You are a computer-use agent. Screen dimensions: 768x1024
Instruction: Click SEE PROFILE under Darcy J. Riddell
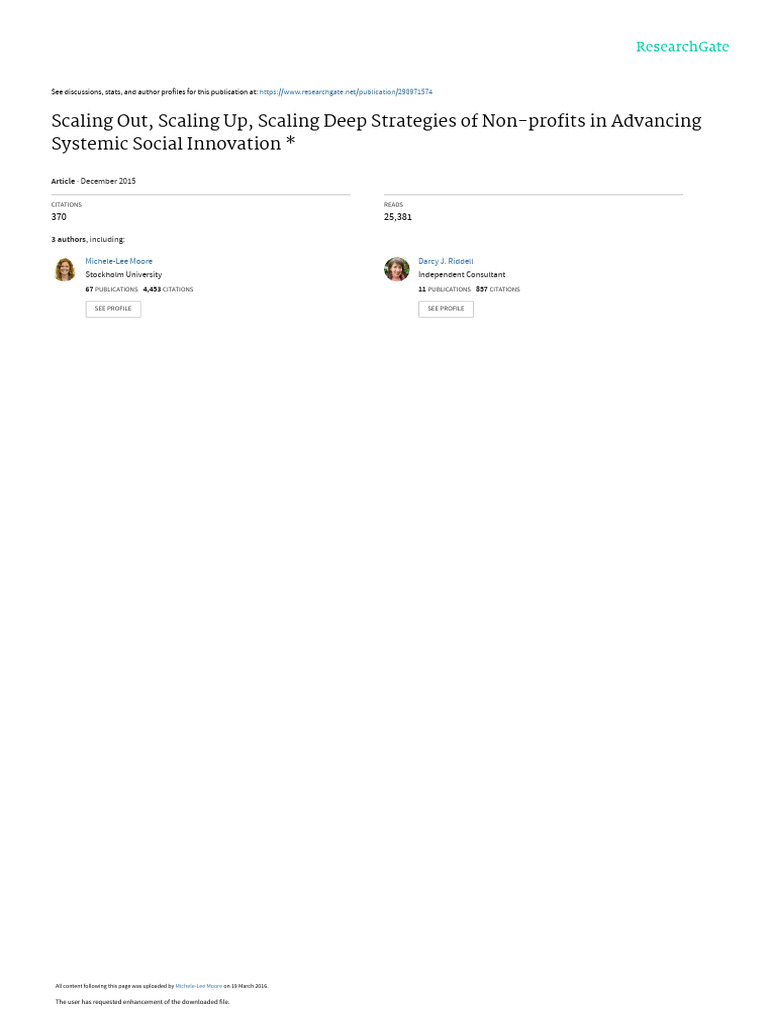pyautogui.click(x=446, y=309)
